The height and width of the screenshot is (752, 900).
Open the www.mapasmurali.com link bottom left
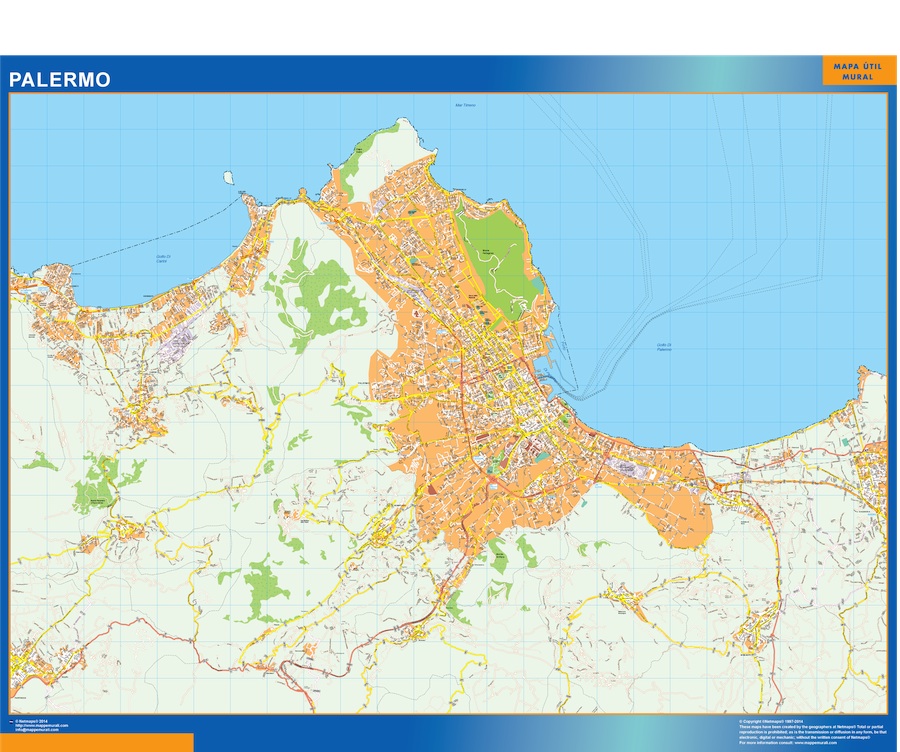(42, 726)
